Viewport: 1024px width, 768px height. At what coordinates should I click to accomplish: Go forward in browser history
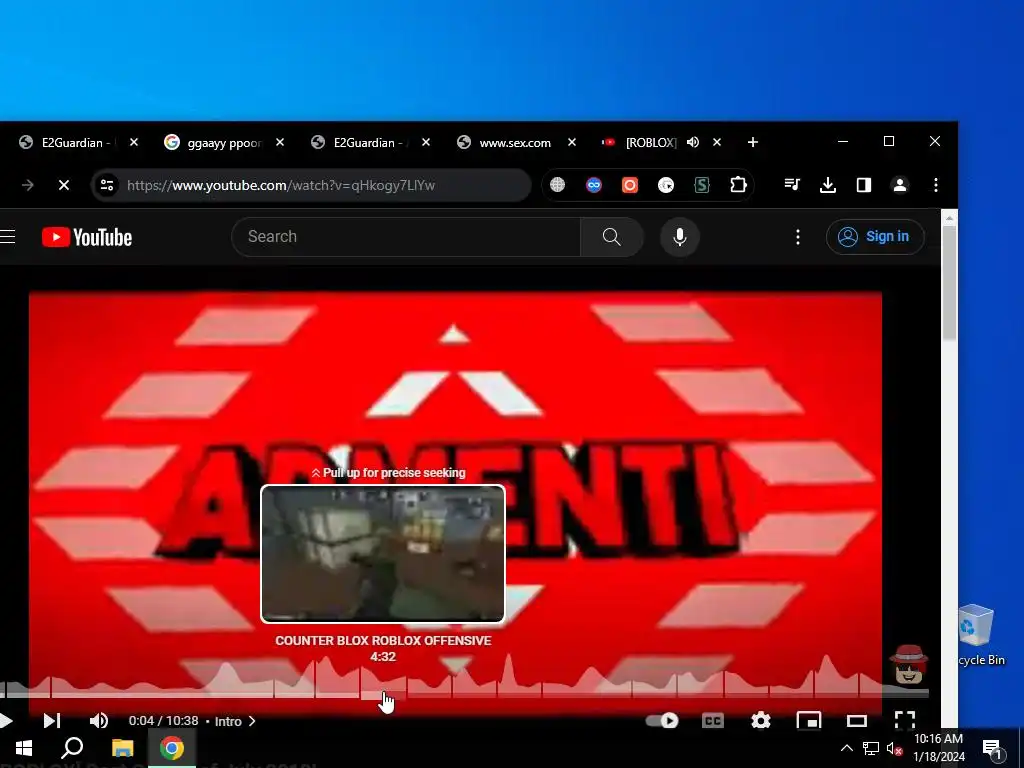pos(27,185)
